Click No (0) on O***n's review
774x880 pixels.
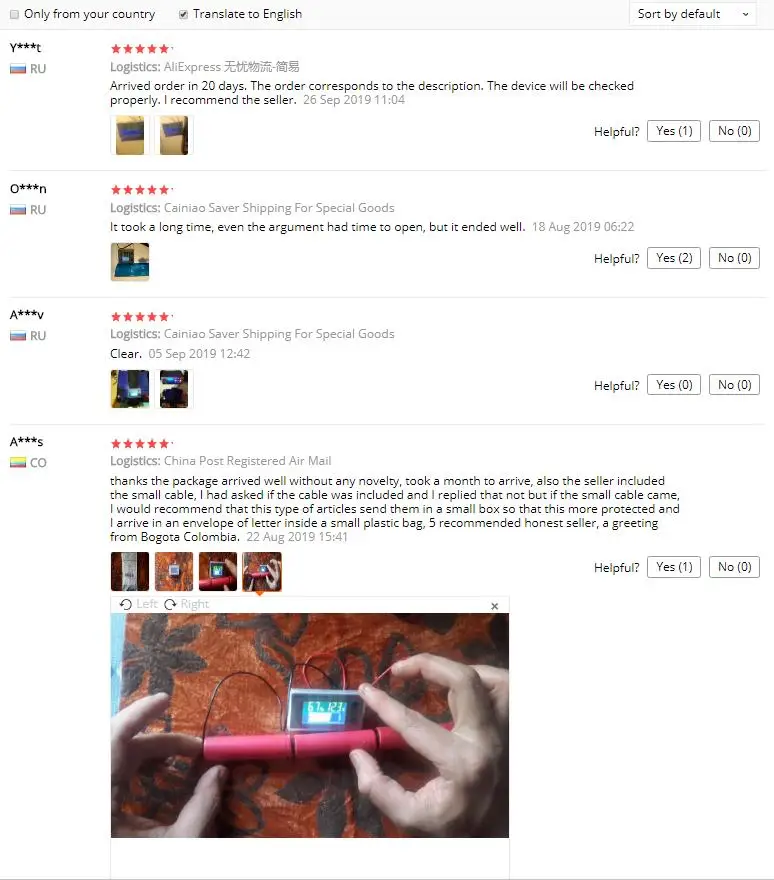point(734,258)
